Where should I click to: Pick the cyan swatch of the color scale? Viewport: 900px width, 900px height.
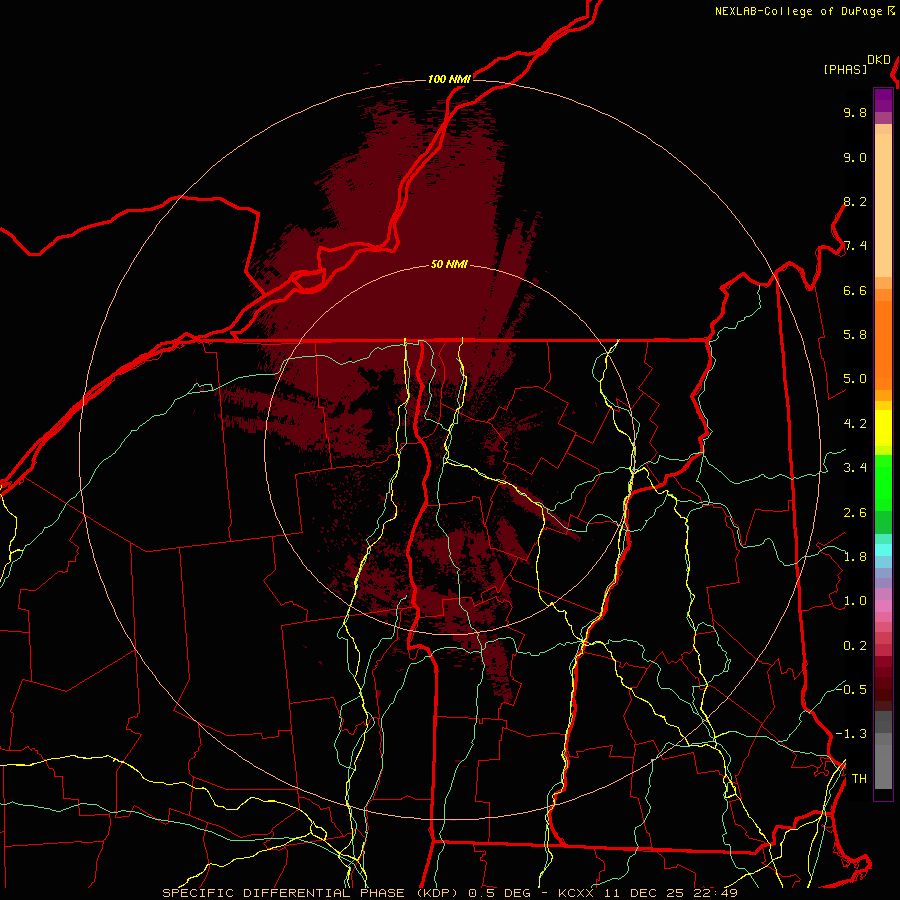883,550
